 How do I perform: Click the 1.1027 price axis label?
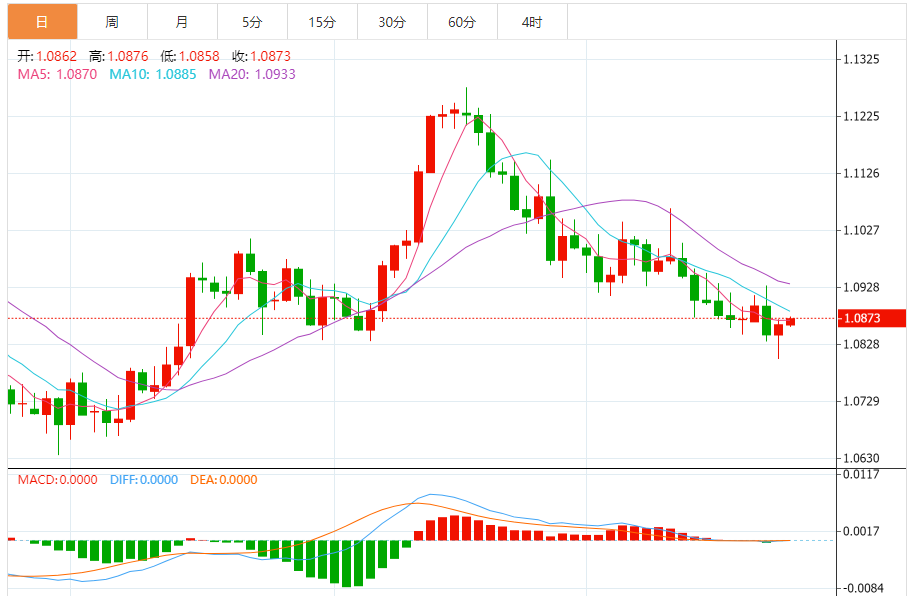pos(861,230)
